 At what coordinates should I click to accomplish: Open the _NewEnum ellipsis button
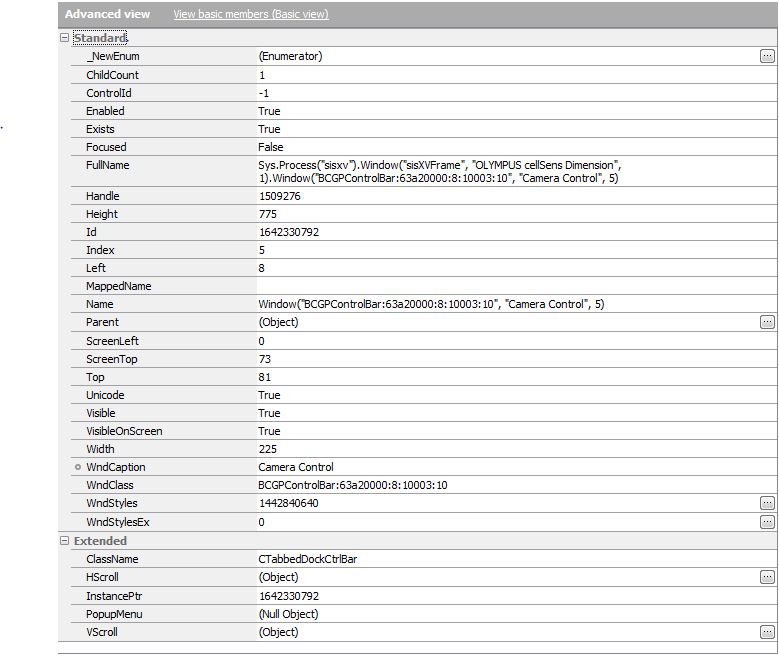pos(767,57)
